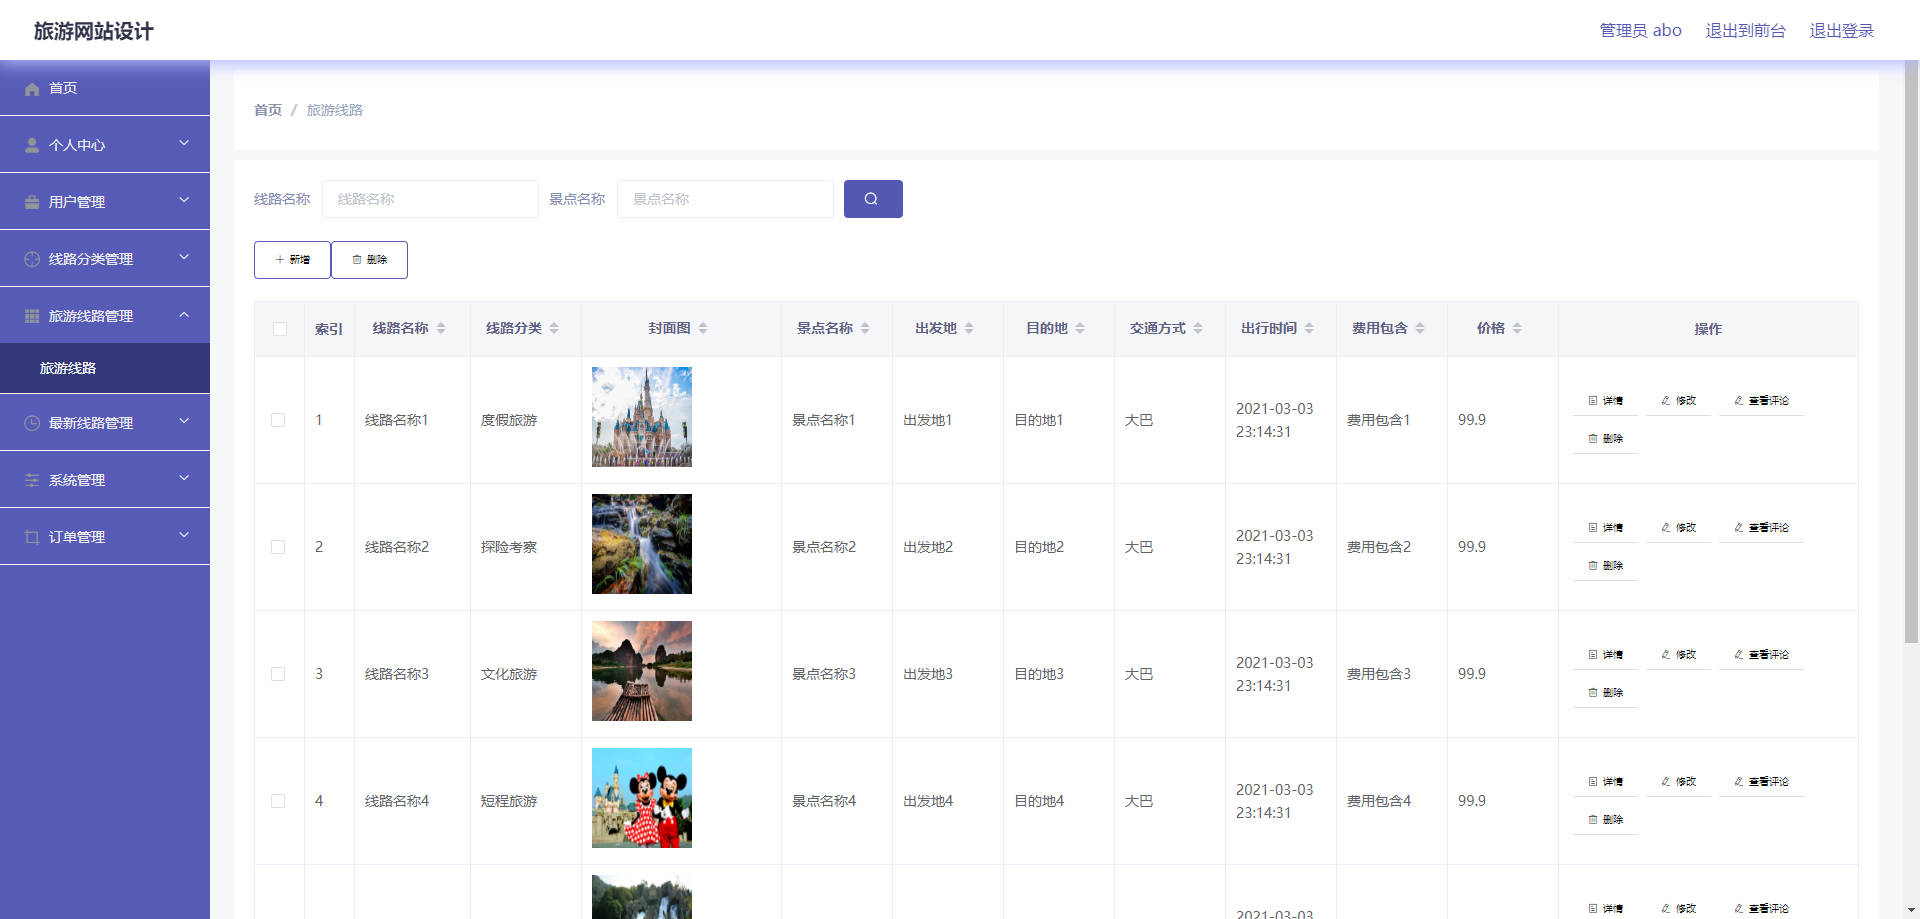Image resolution: width=1920 pixels, height=919 pixels.
Task: Click the icon beside 线路分类管理
Action: [x=32, y=259]
